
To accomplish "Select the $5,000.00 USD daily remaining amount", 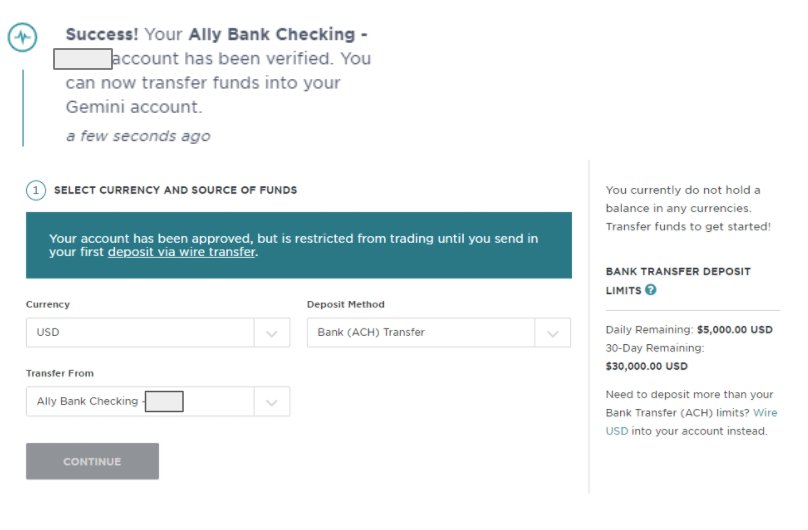I will (x=734, y=330).
